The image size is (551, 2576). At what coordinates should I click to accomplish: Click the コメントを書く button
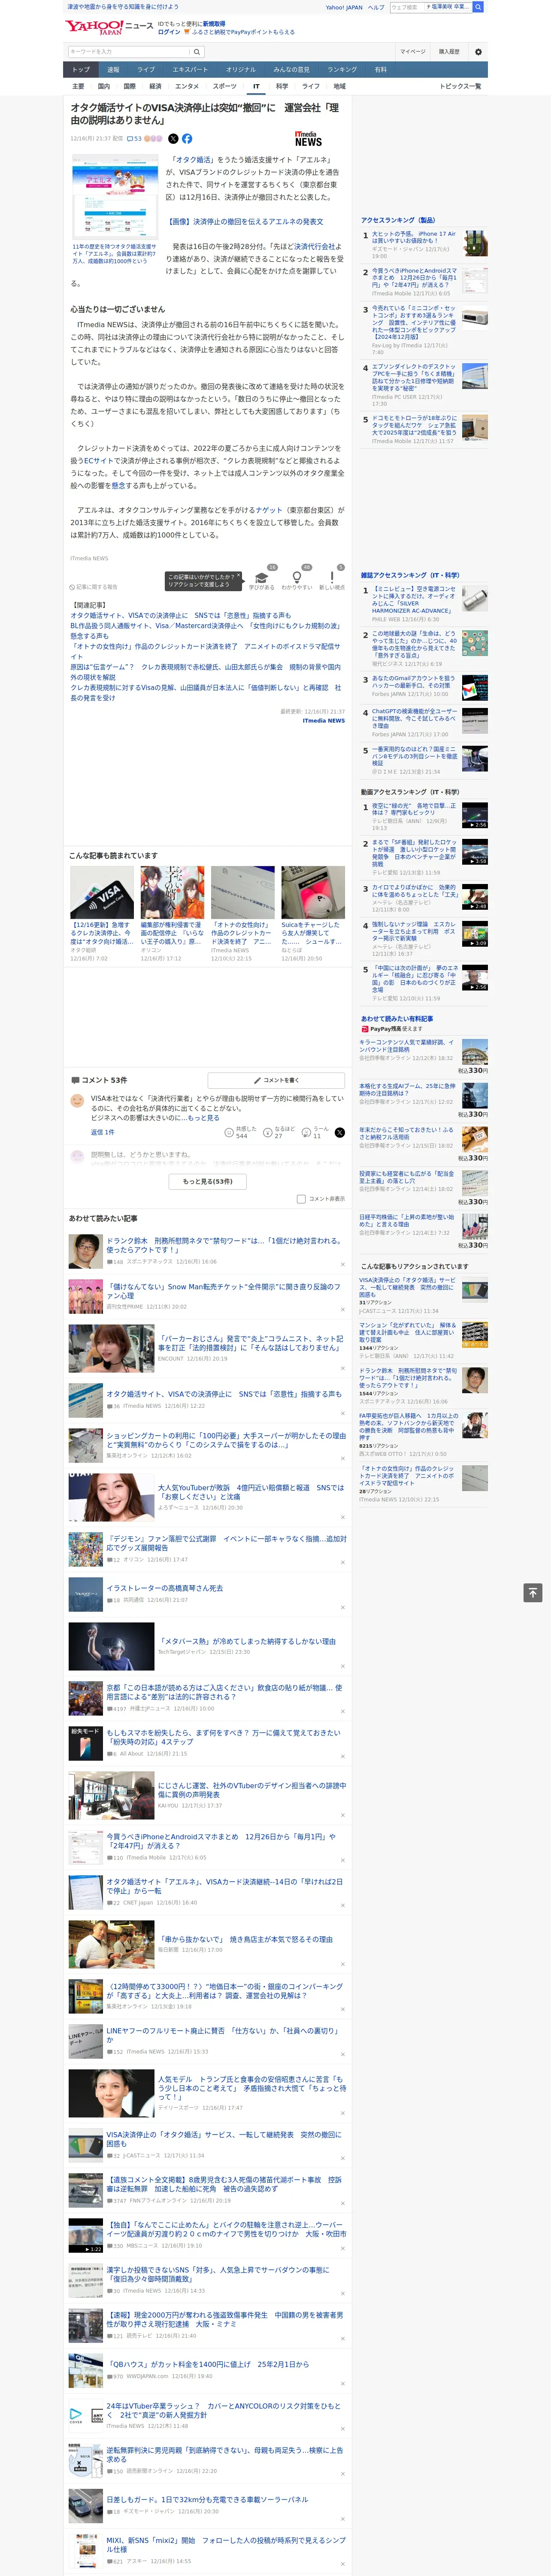click(x=276, y=1080)
